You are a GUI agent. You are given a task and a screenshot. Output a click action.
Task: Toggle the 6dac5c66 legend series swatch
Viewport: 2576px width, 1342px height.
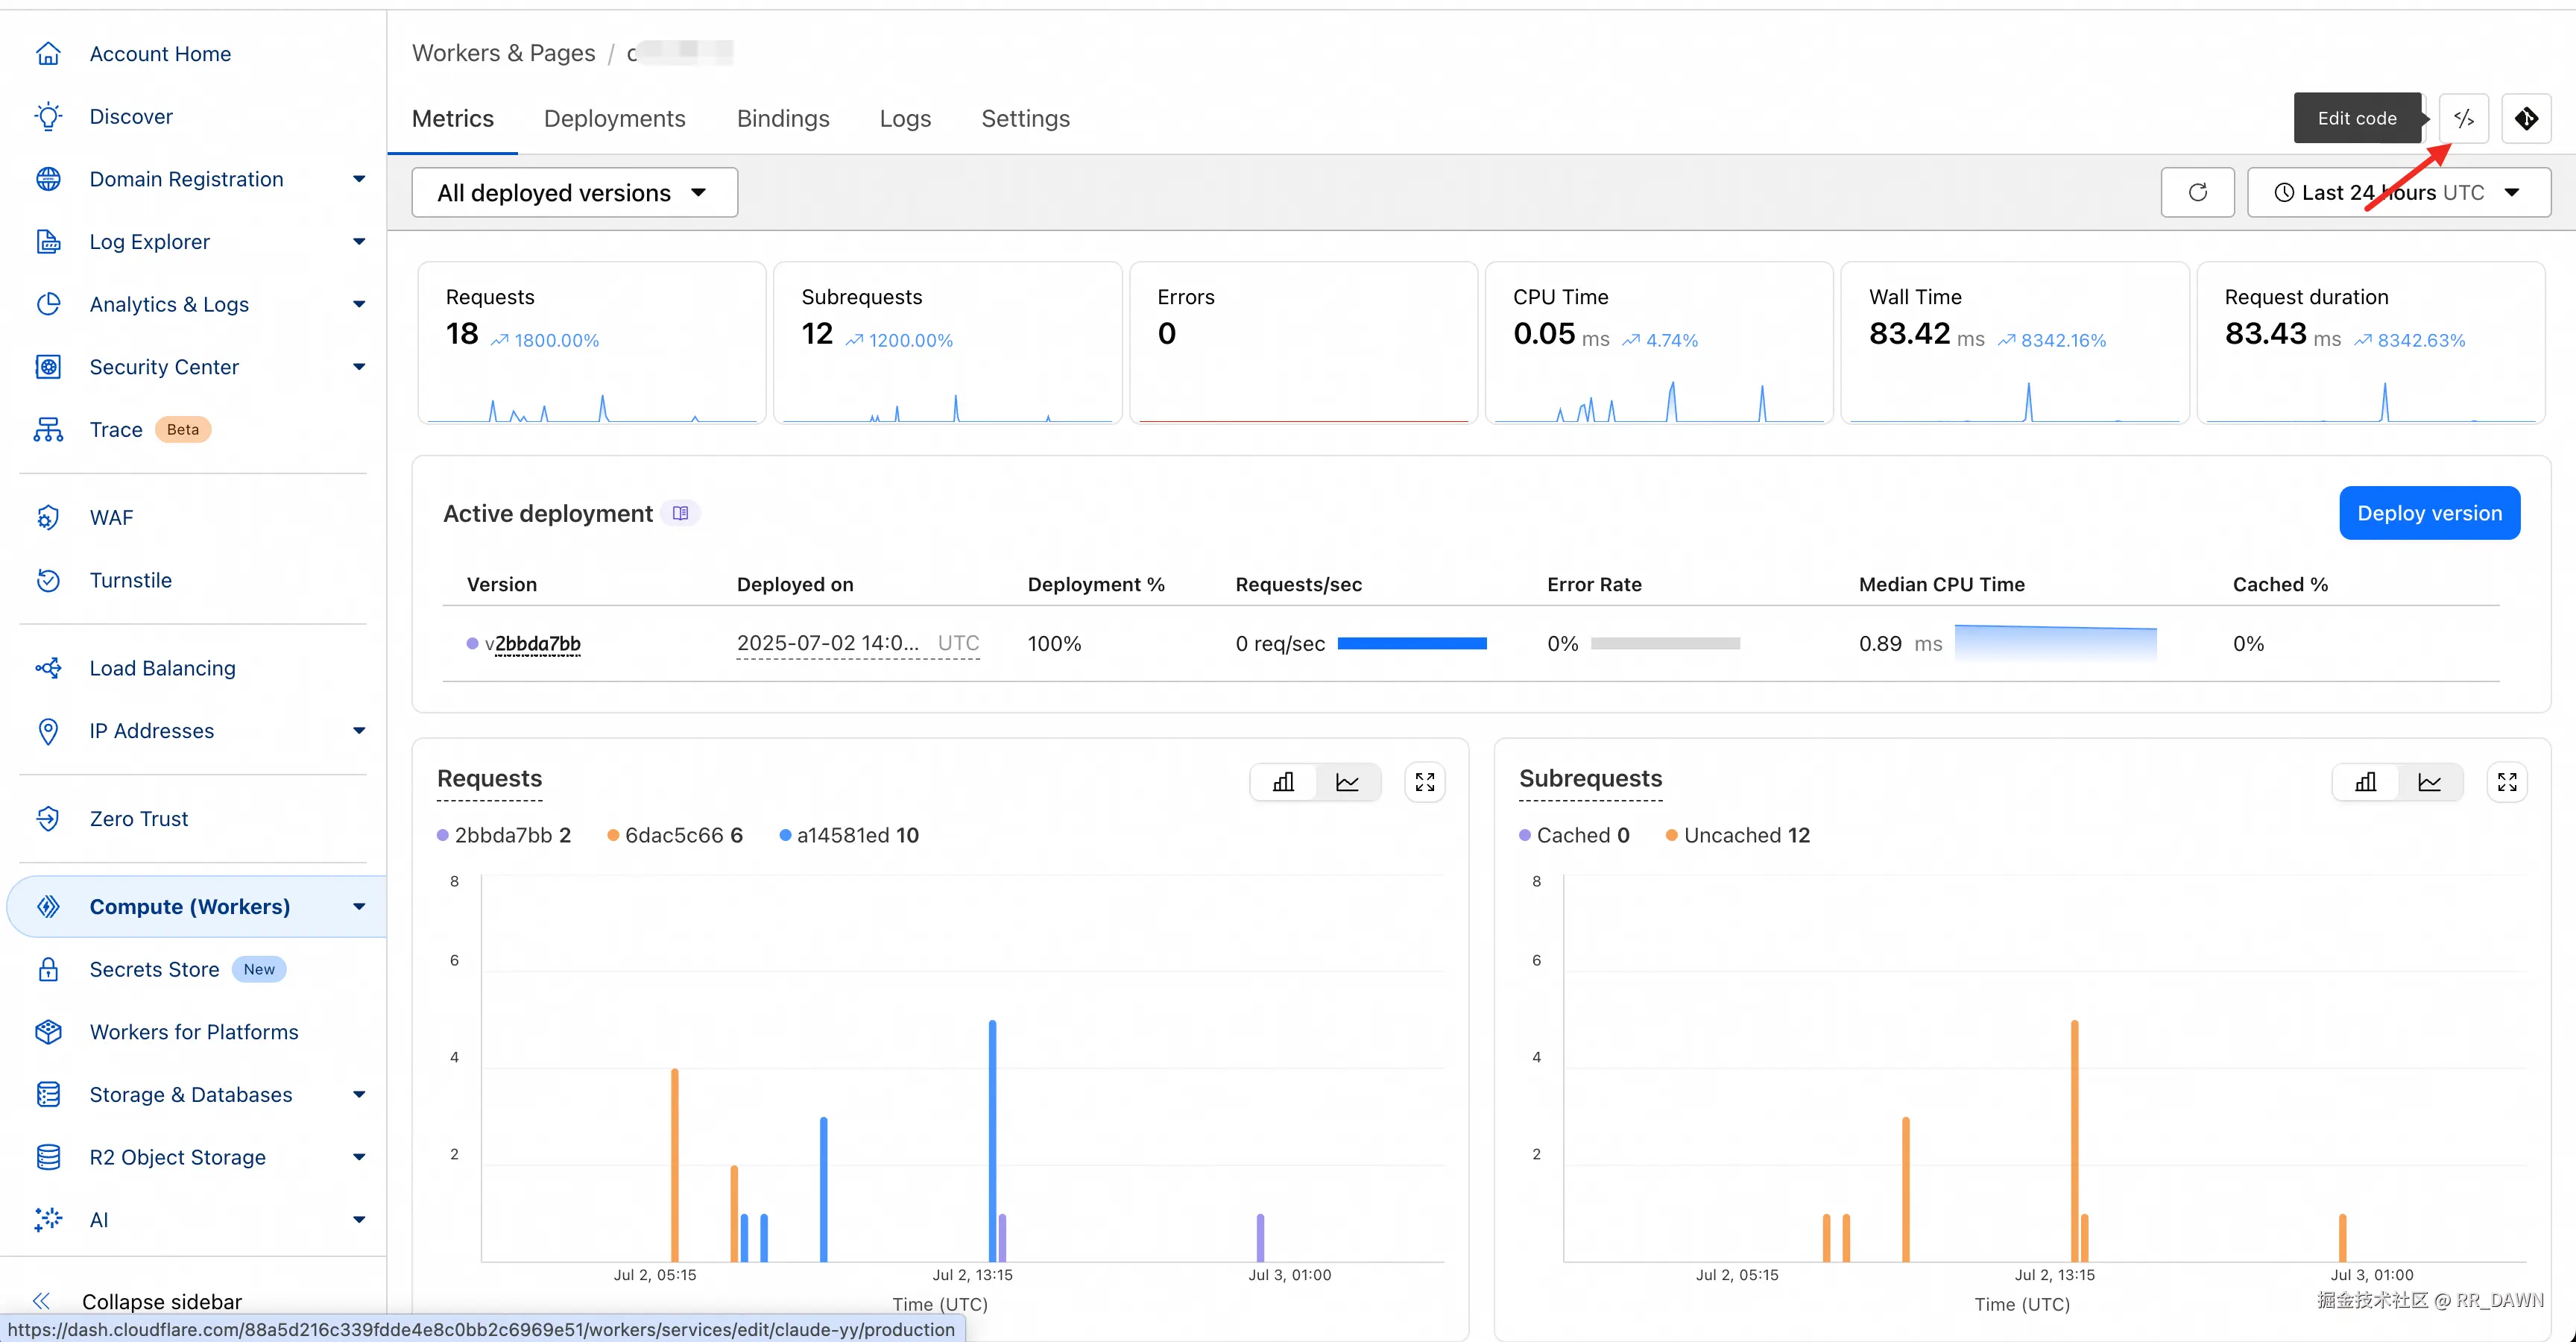pos(613,835)
